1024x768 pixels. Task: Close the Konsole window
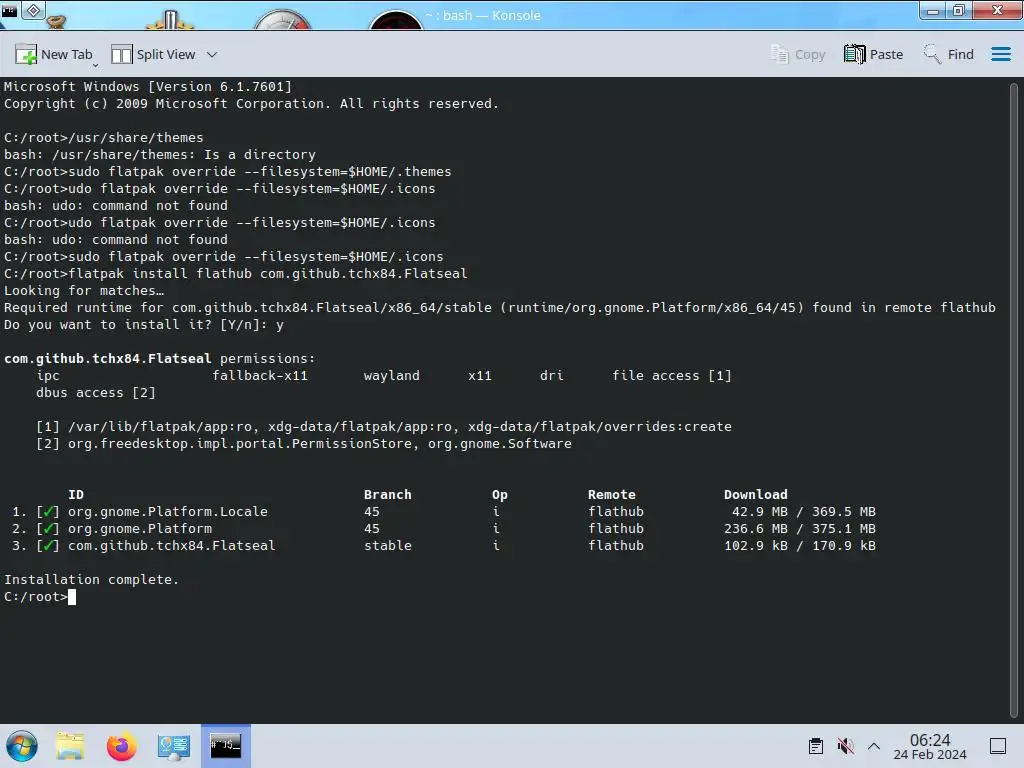point(997,11)
